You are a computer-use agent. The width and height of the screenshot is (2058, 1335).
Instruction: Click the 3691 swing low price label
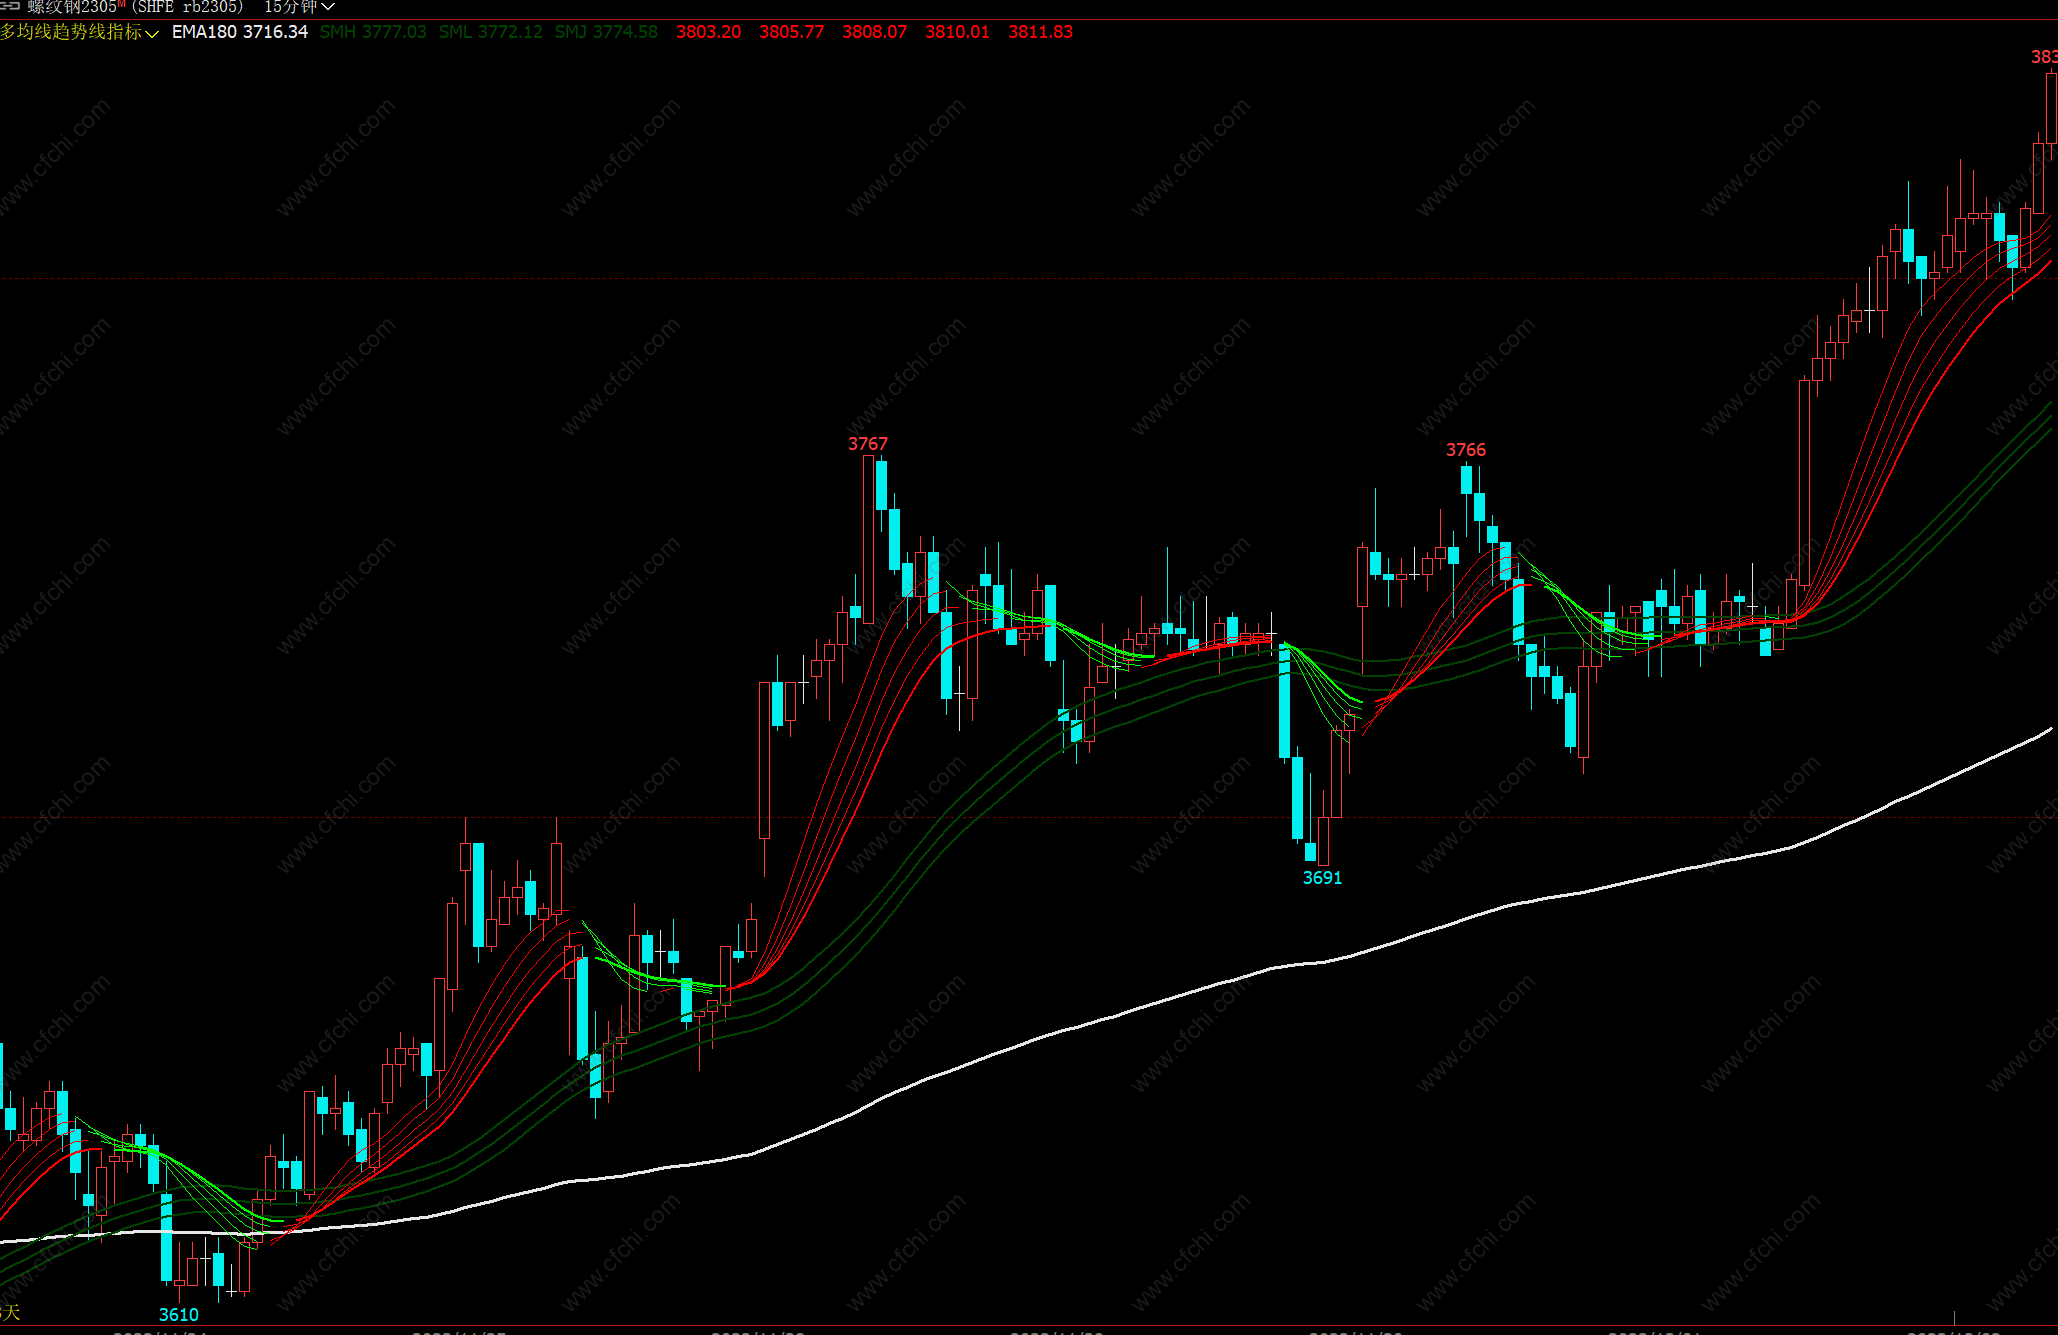tap(1322, 878)
